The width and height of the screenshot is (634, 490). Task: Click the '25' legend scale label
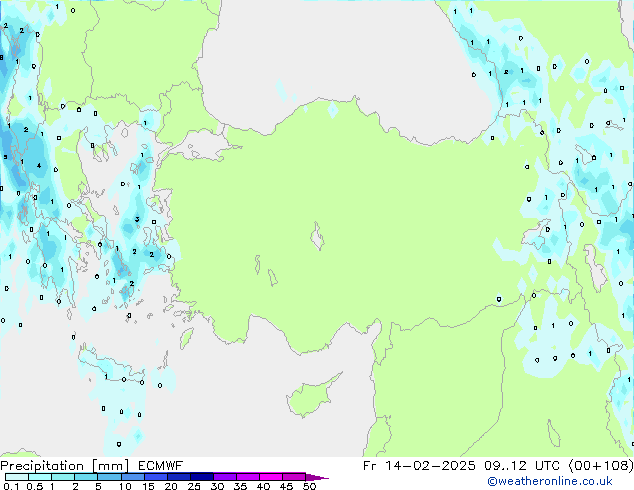click(194, 486)
